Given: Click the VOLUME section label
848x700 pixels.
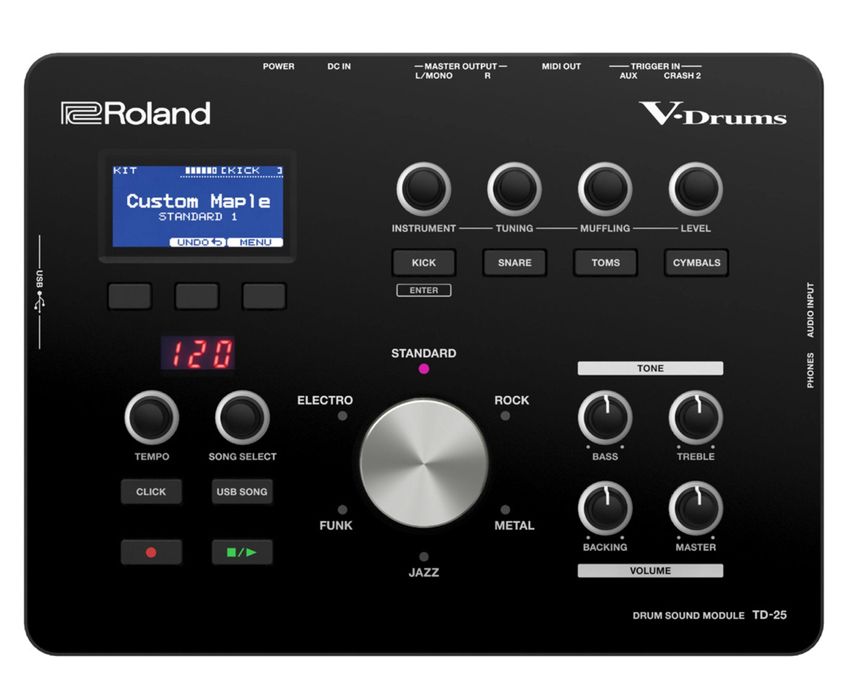Looking at the screenshot, I should point(650,571).
